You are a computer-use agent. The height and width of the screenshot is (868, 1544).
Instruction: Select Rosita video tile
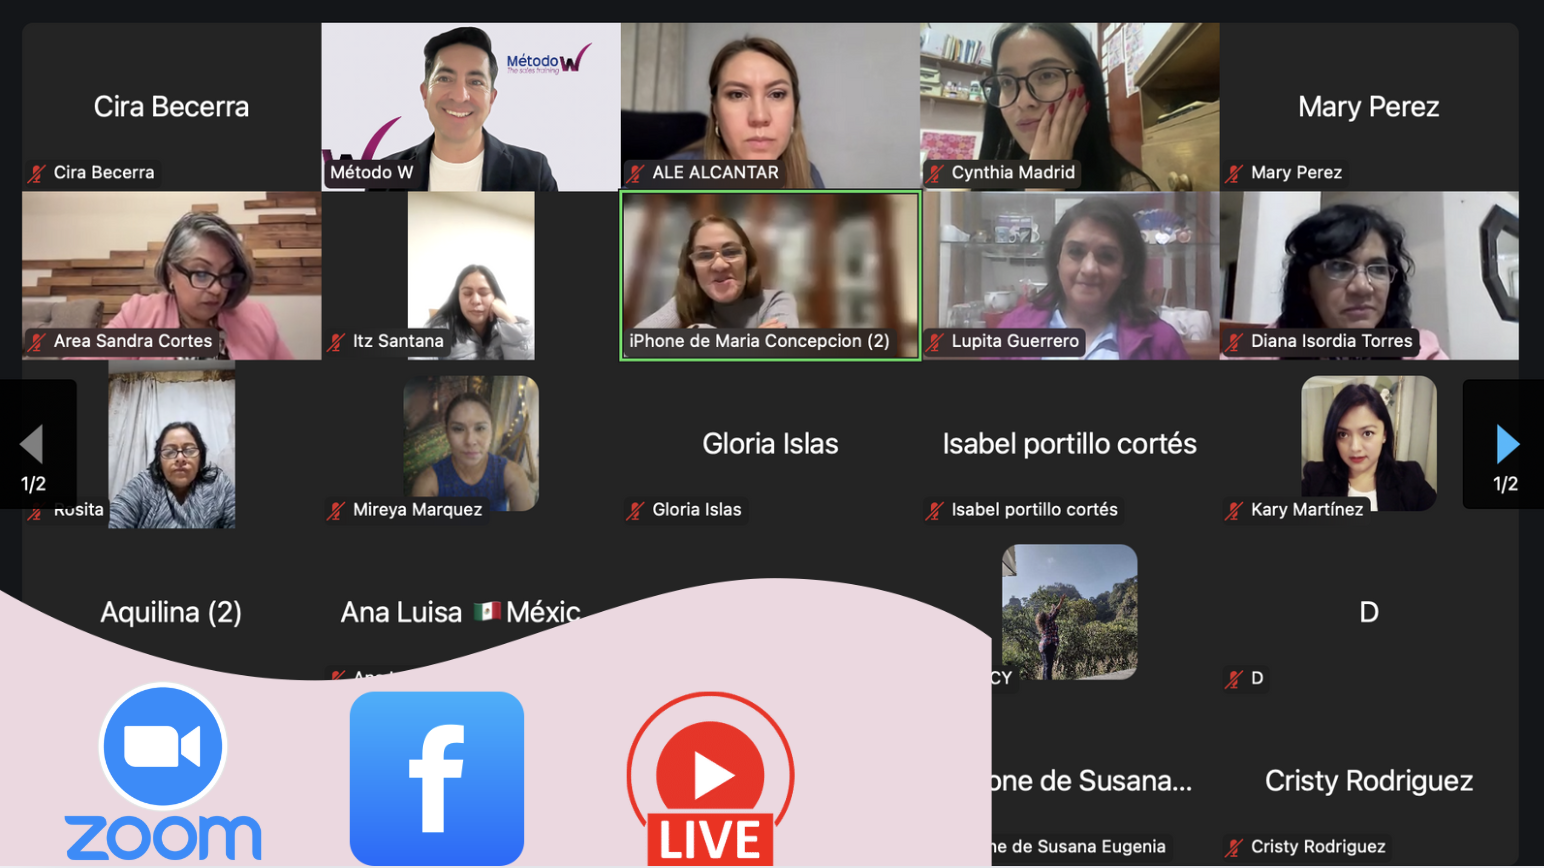click(x=172, y=444)
